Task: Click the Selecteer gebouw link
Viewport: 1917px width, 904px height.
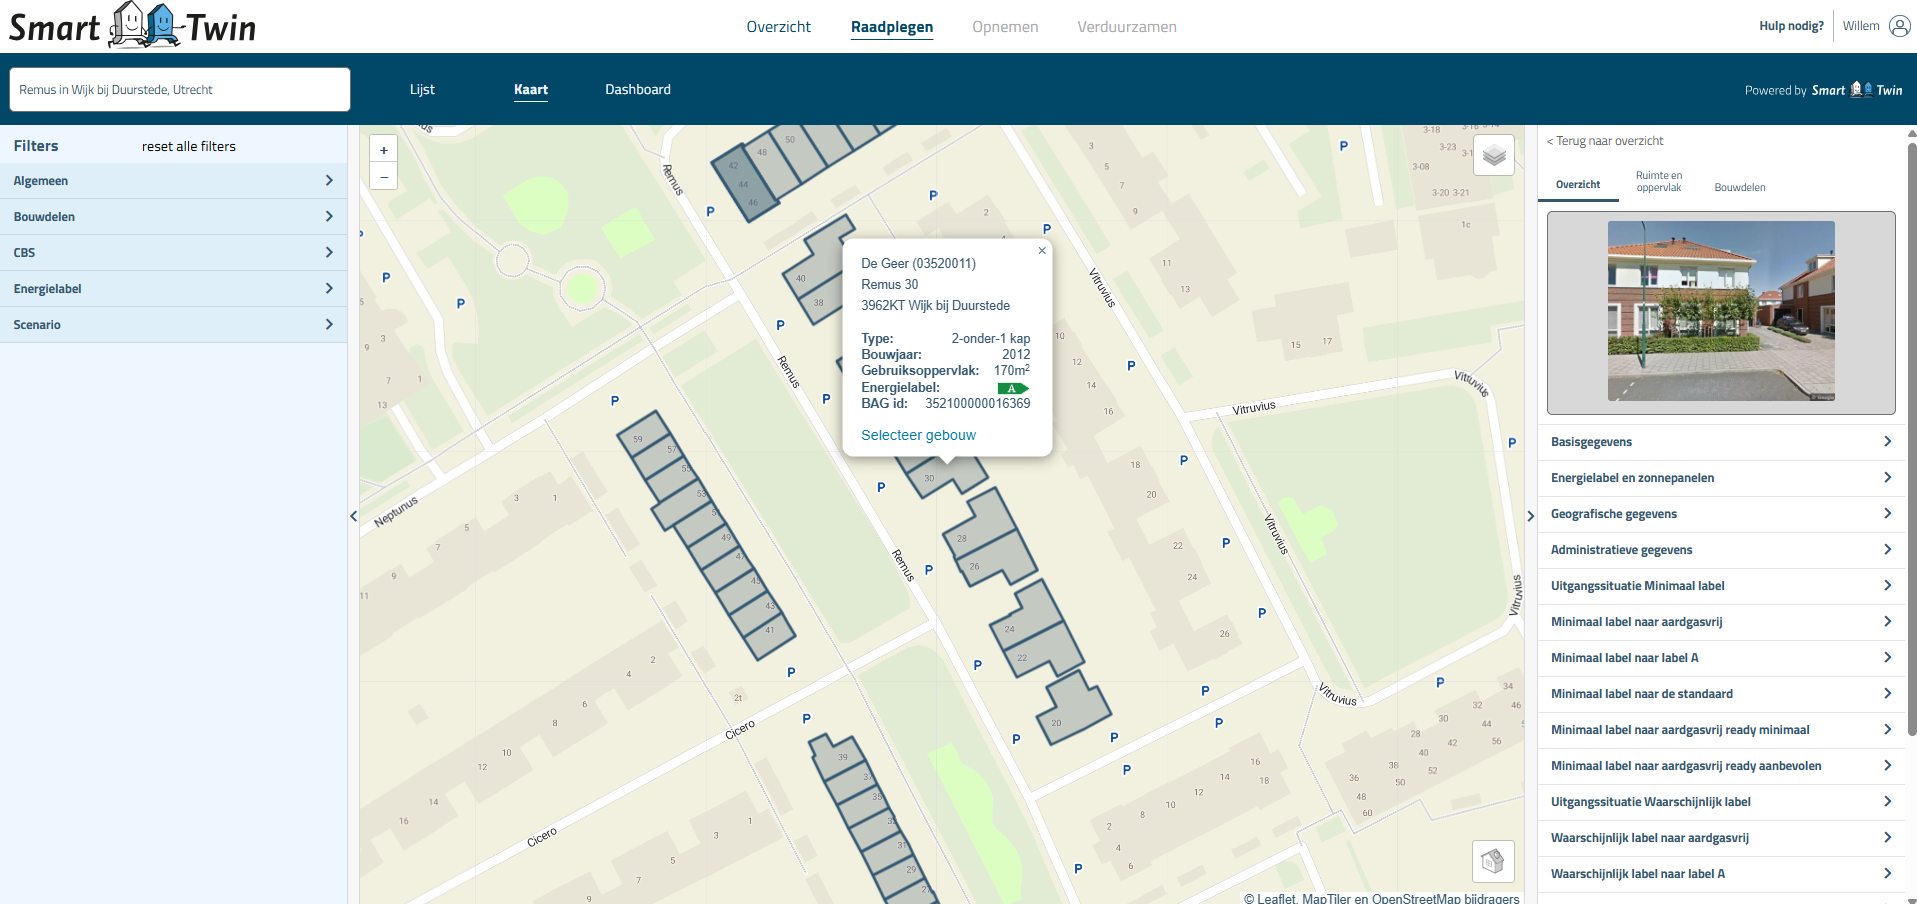Action: click(918, 435)
